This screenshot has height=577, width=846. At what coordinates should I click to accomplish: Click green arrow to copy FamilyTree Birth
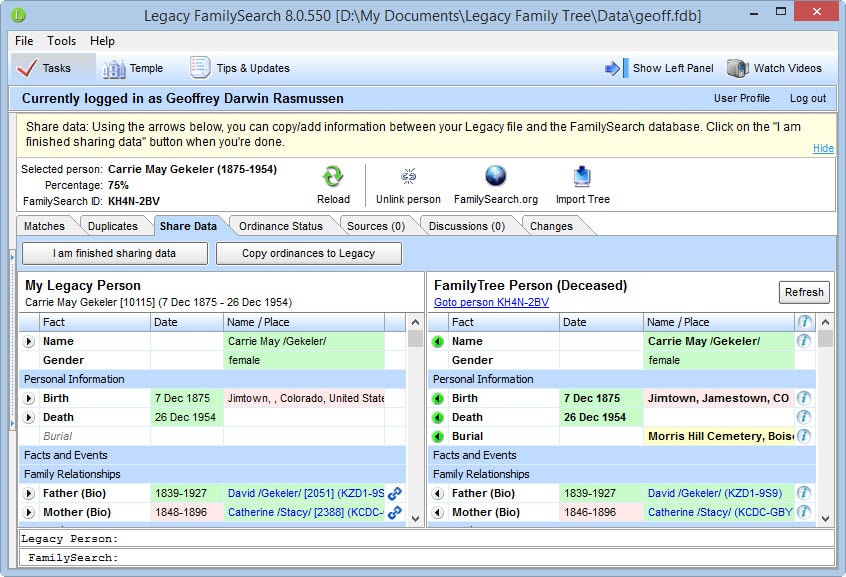[x=438, y=399]
